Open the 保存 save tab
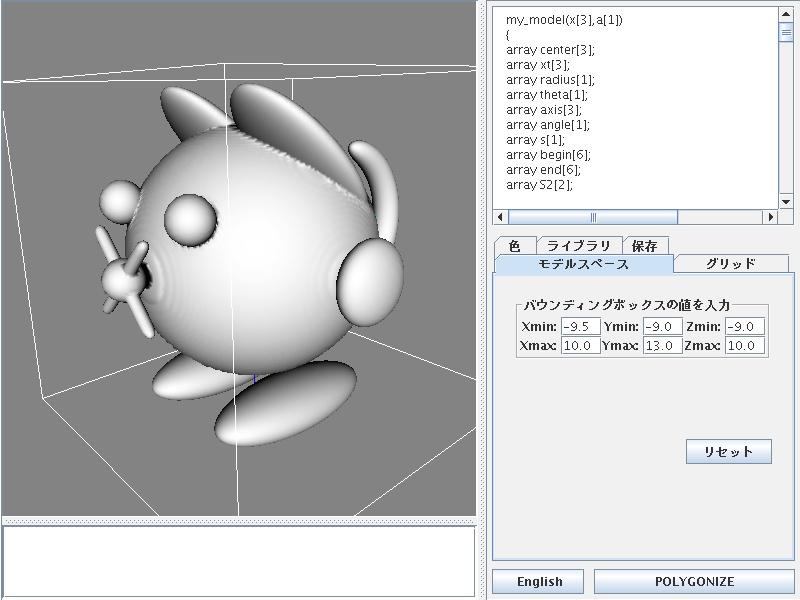 point(645,246)
